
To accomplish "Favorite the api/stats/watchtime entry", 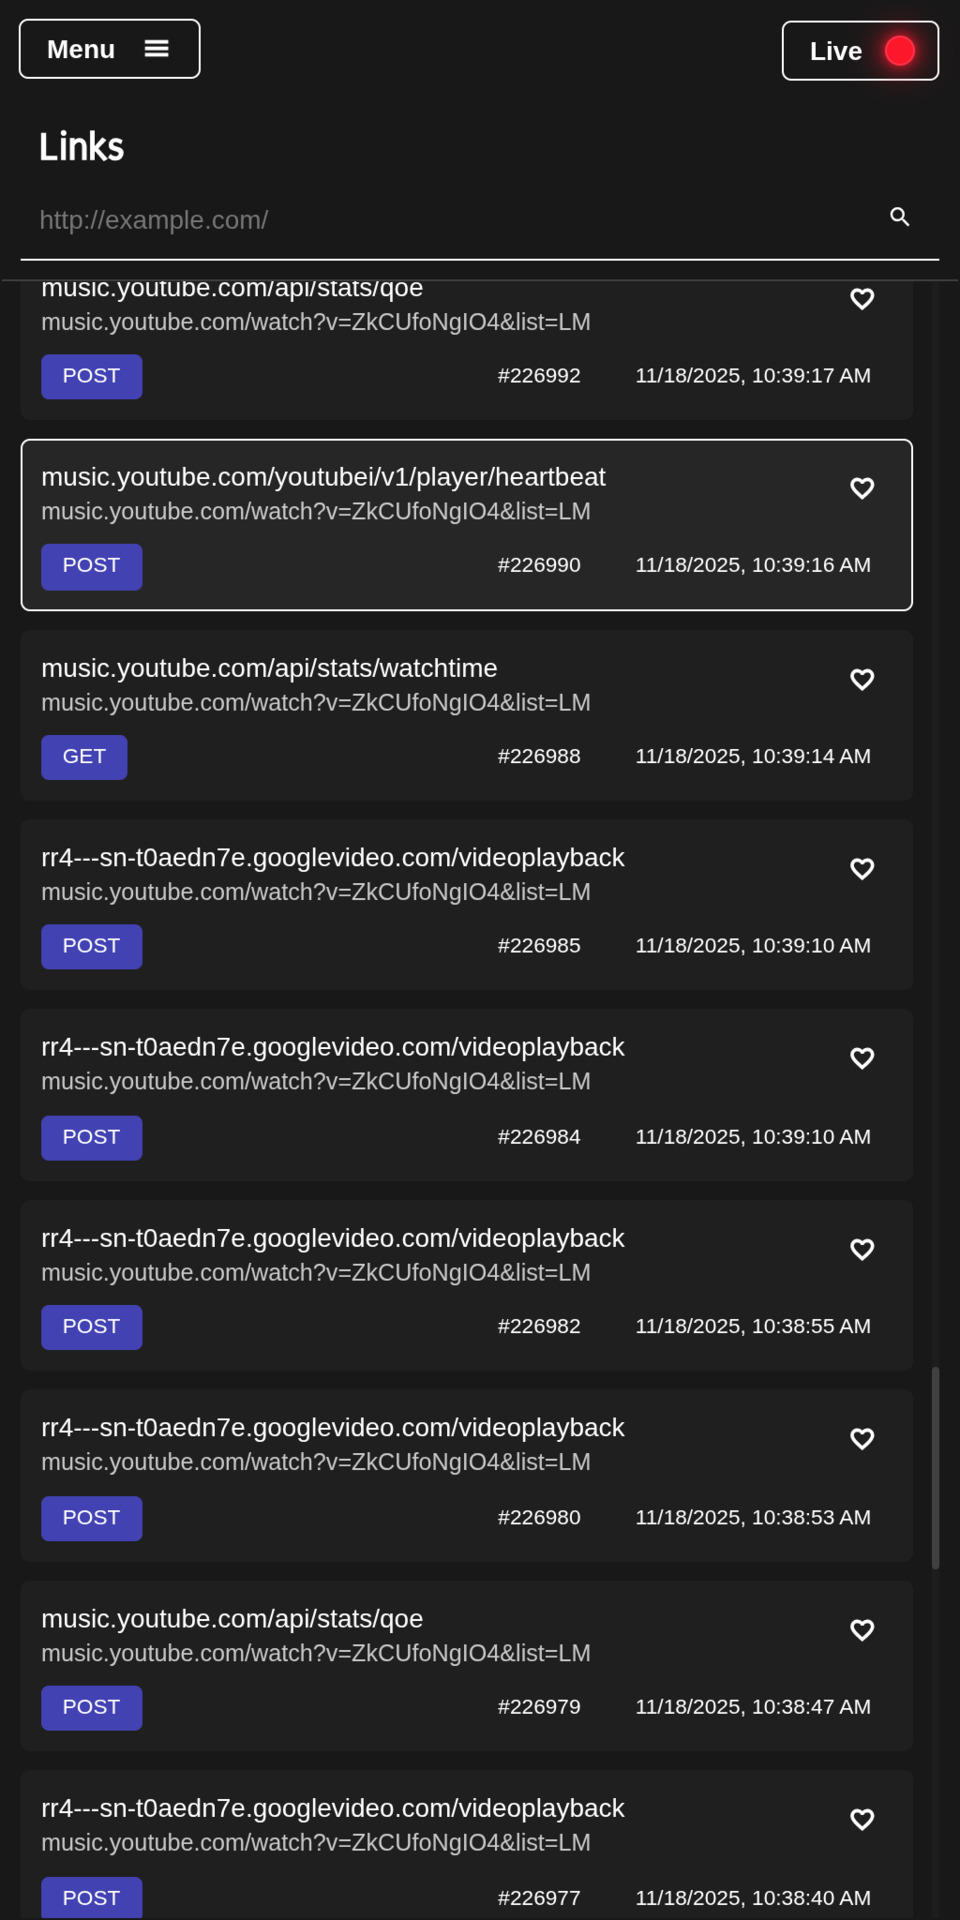I will pyautogui.click(x=861, y=679).
